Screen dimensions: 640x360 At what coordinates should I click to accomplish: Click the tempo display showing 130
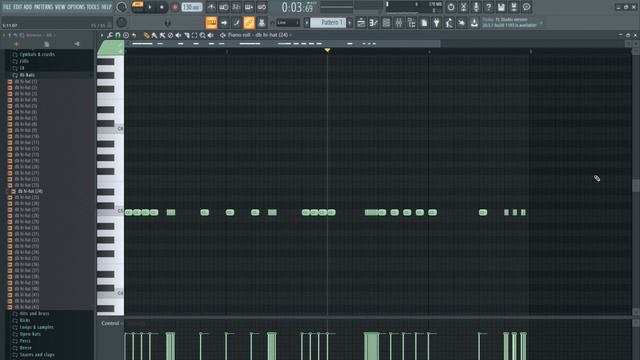pos(191,7)
